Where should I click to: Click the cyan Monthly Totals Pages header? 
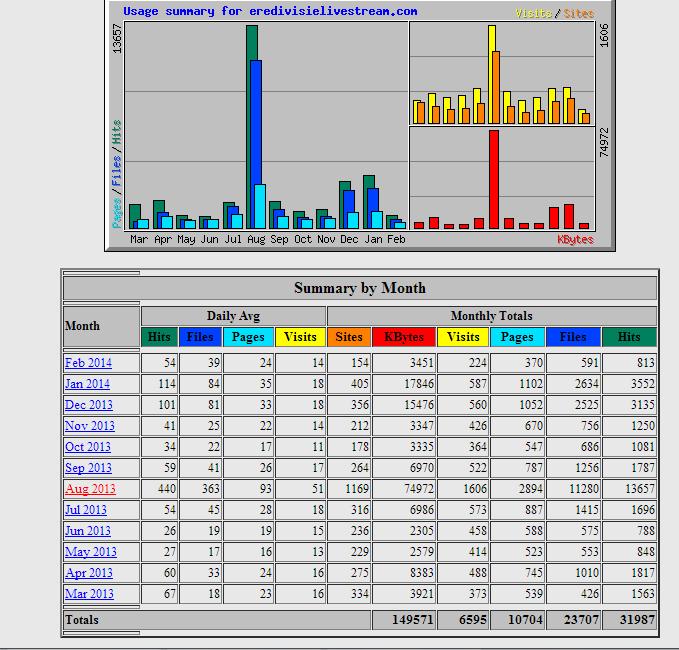[x=517, y=337]
